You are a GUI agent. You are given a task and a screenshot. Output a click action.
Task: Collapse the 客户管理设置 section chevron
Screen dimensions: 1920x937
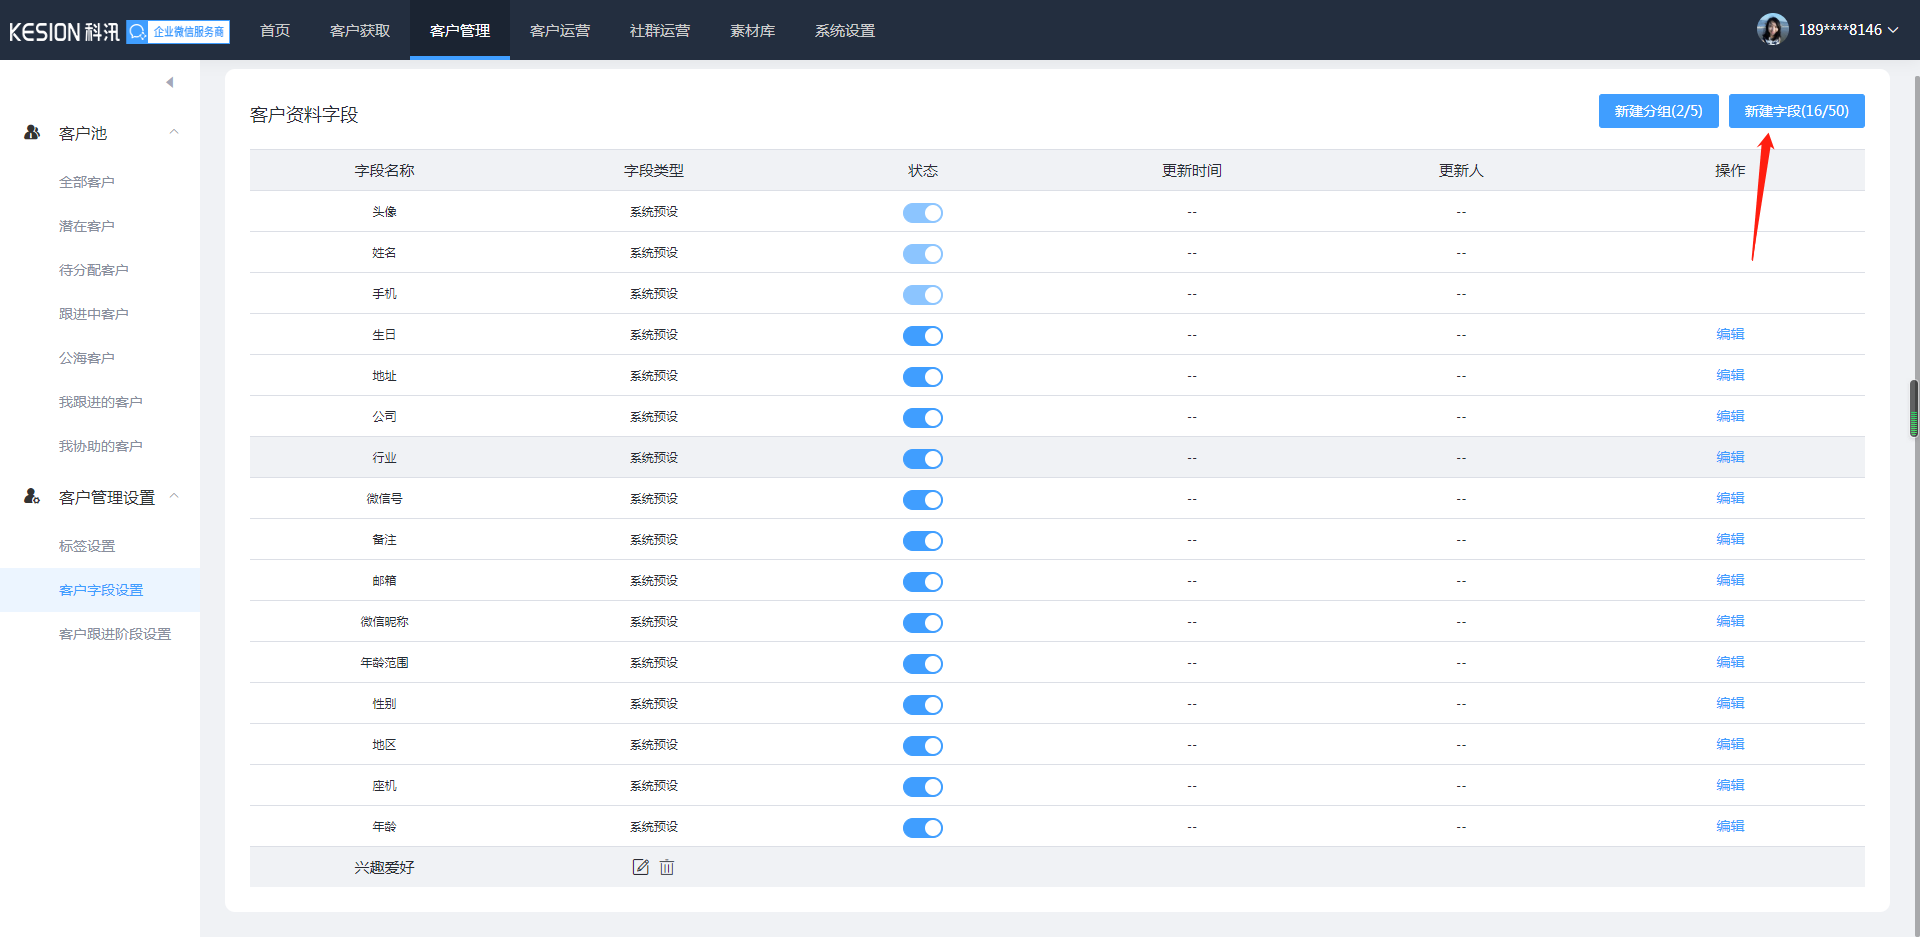[174, 496]
